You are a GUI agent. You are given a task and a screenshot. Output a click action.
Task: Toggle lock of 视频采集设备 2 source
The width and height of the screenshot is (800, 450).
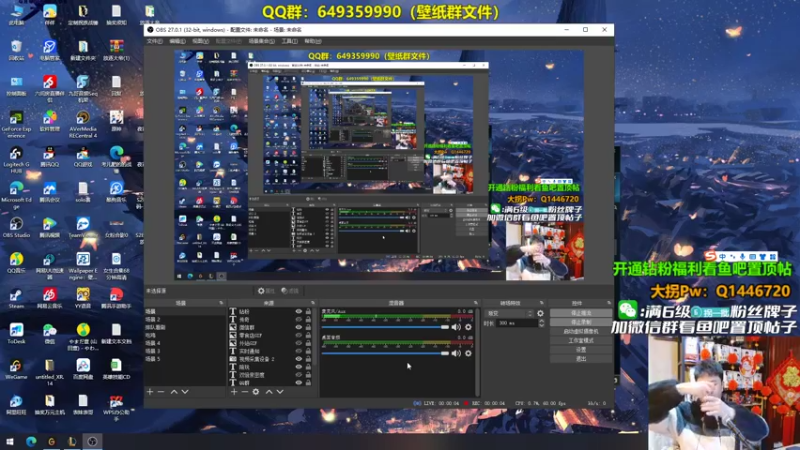coord(308,359)
